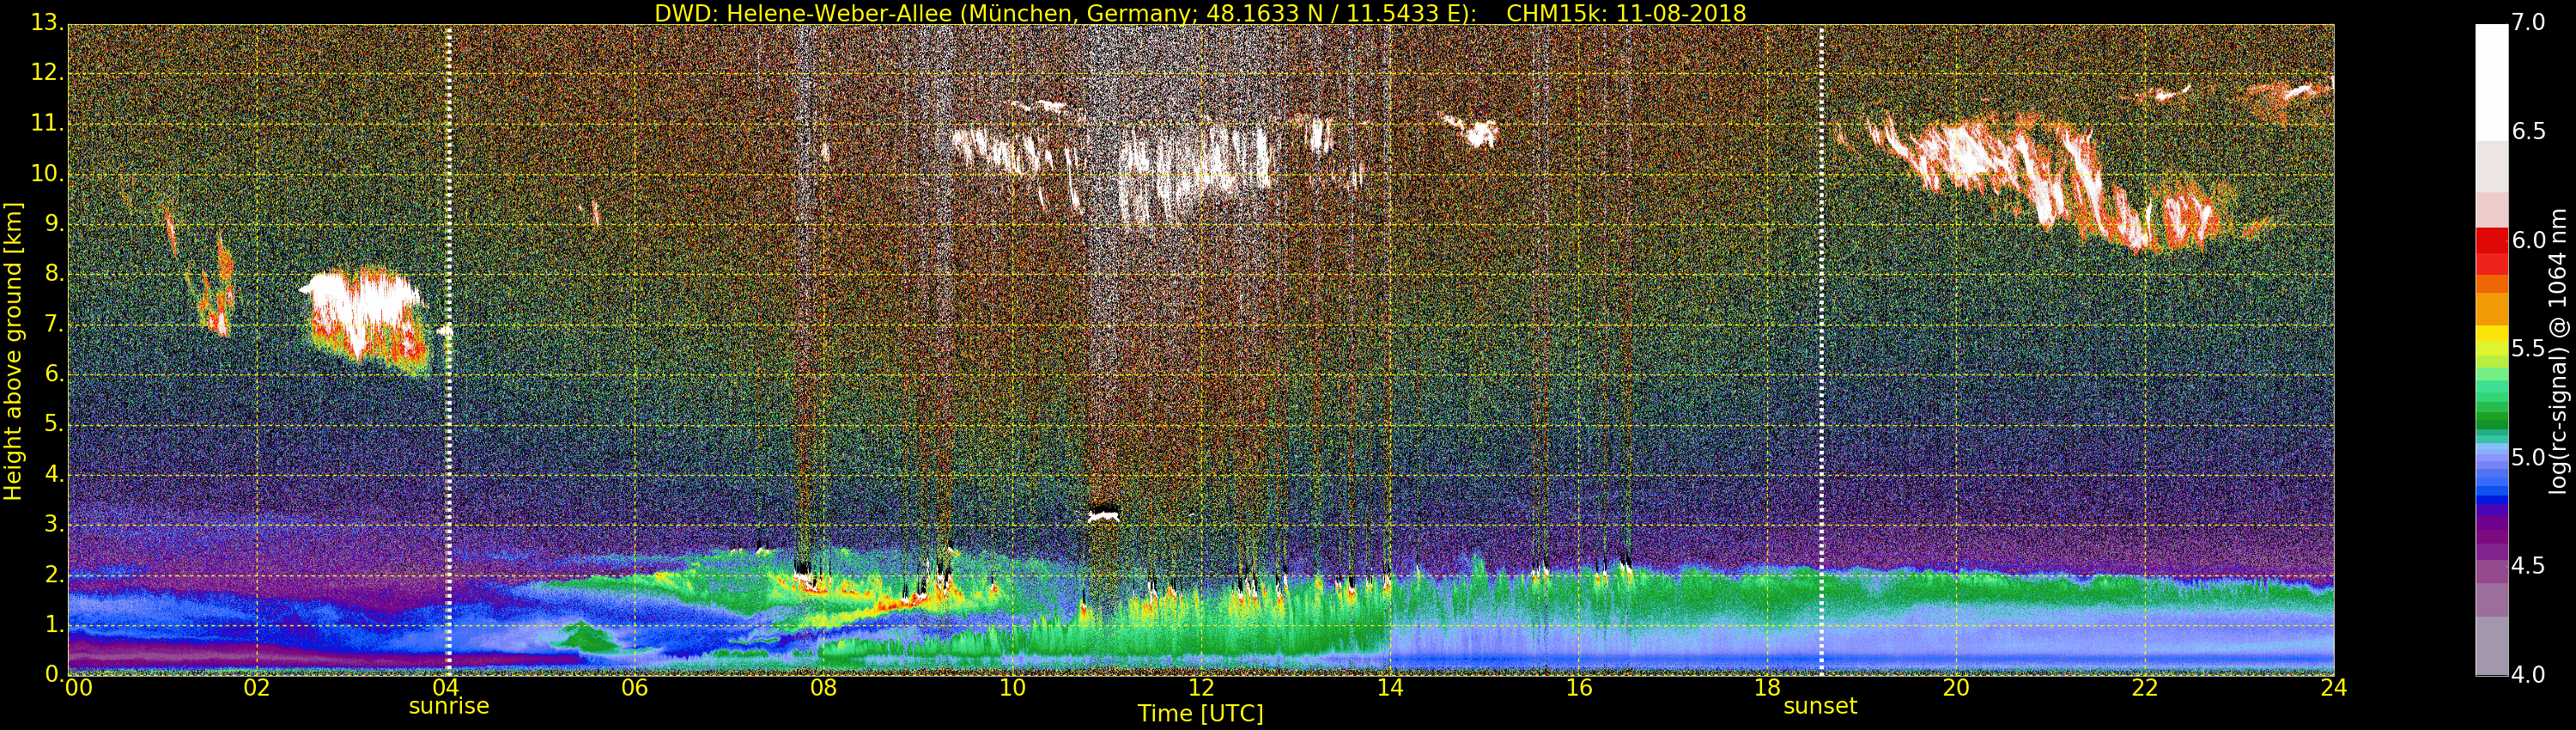
Task: Click the red segment of the colorbar
Action: tap(2491, 251)
